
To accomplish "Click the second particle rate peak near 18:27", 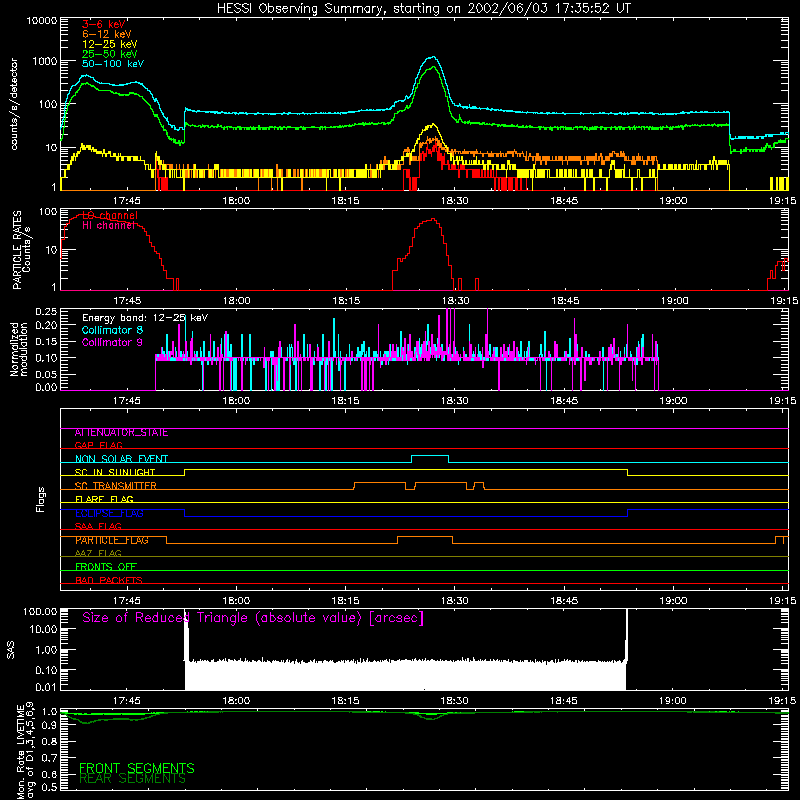I will tap(433, 219).
